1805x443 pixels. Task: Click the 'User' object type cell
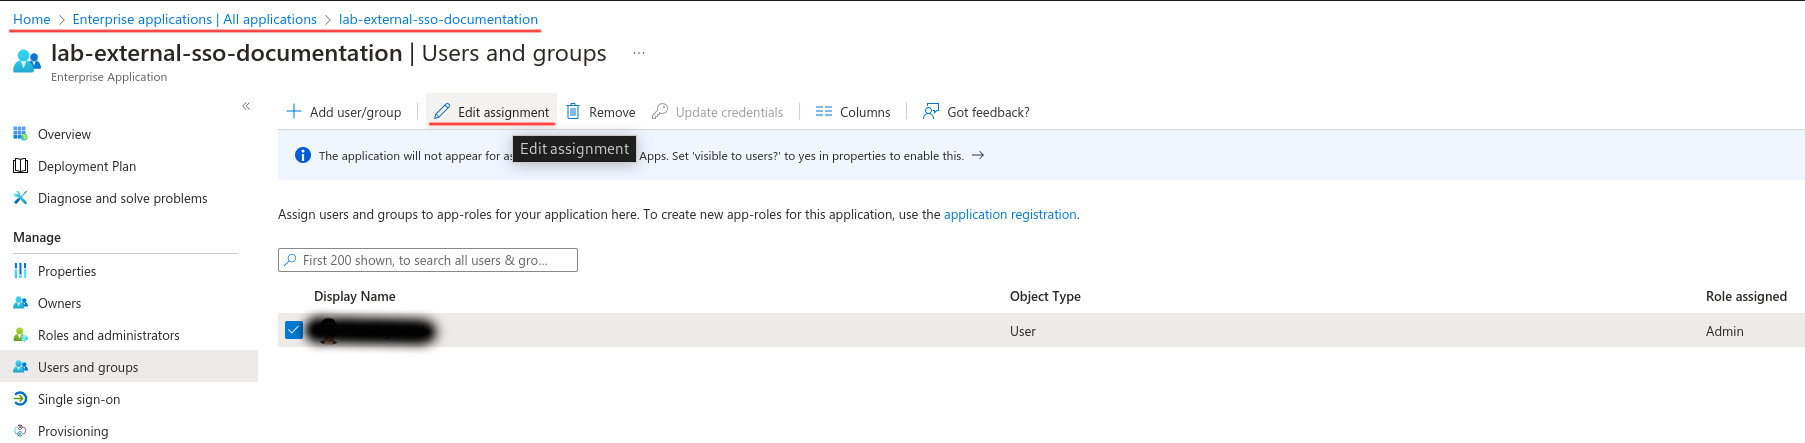click(1023, 331)
